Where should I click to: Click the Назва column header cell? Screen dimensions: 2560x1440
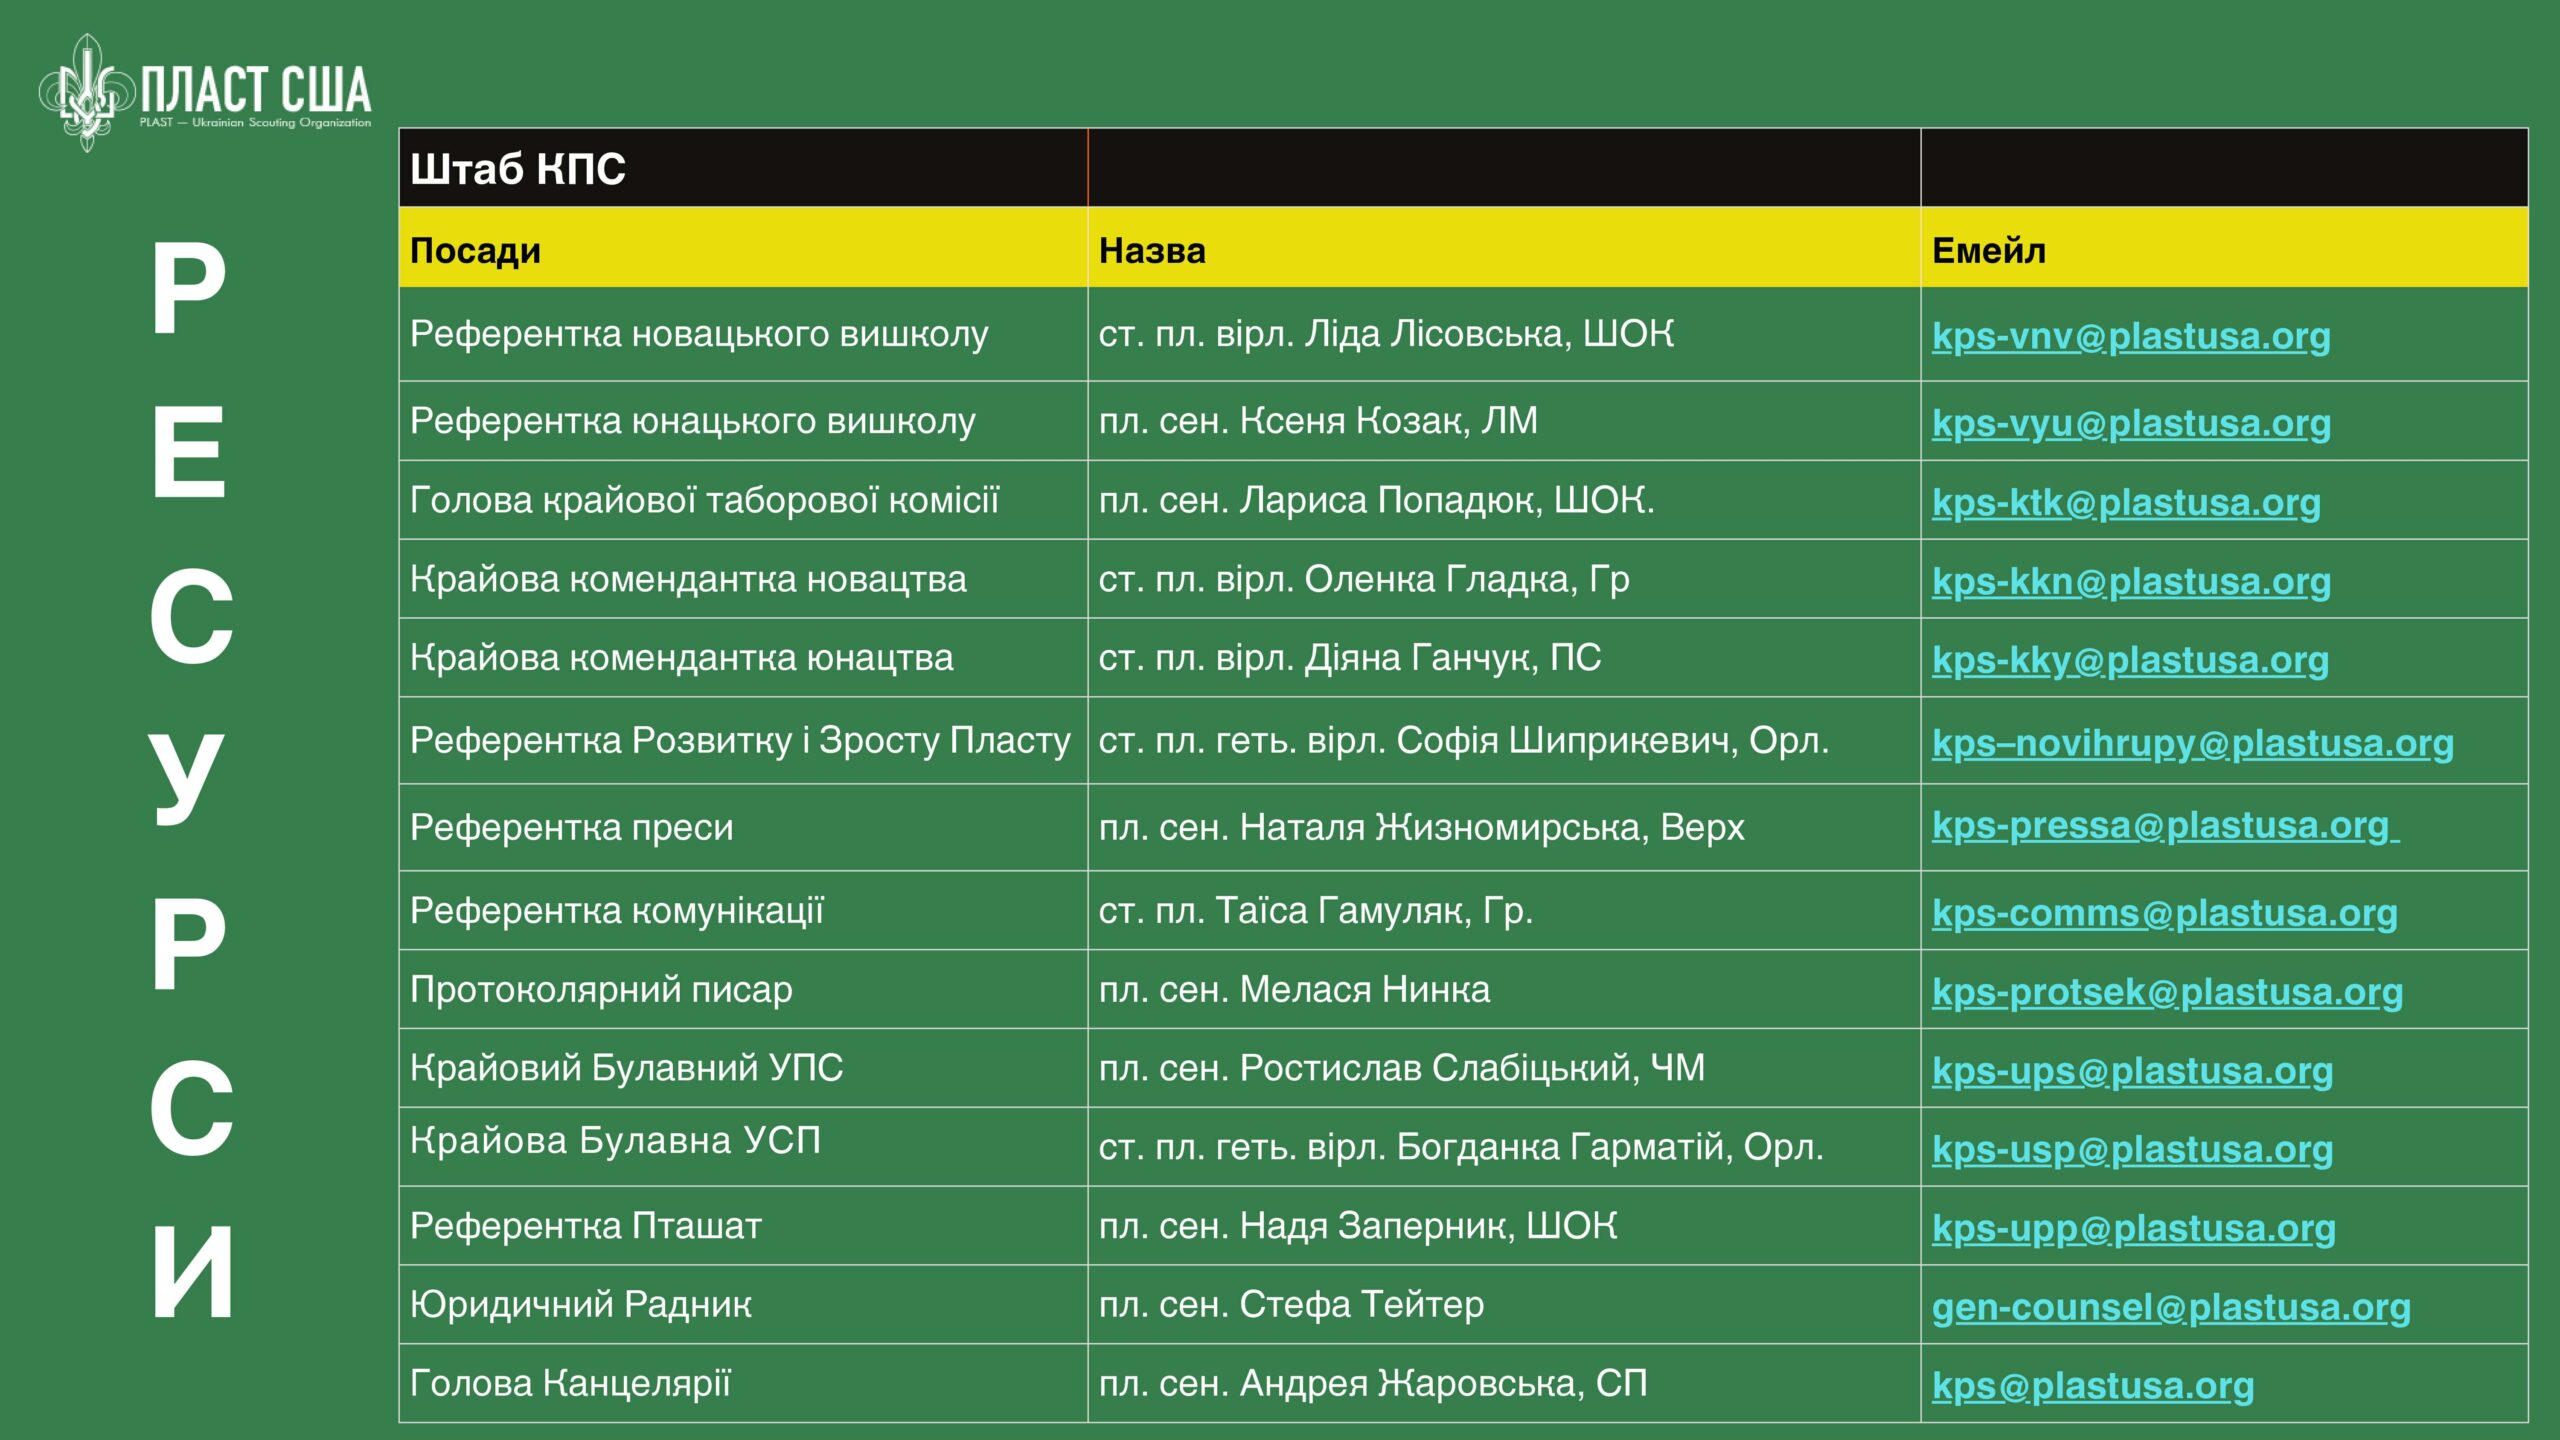pyautogui.click(x=1152, y=250)
